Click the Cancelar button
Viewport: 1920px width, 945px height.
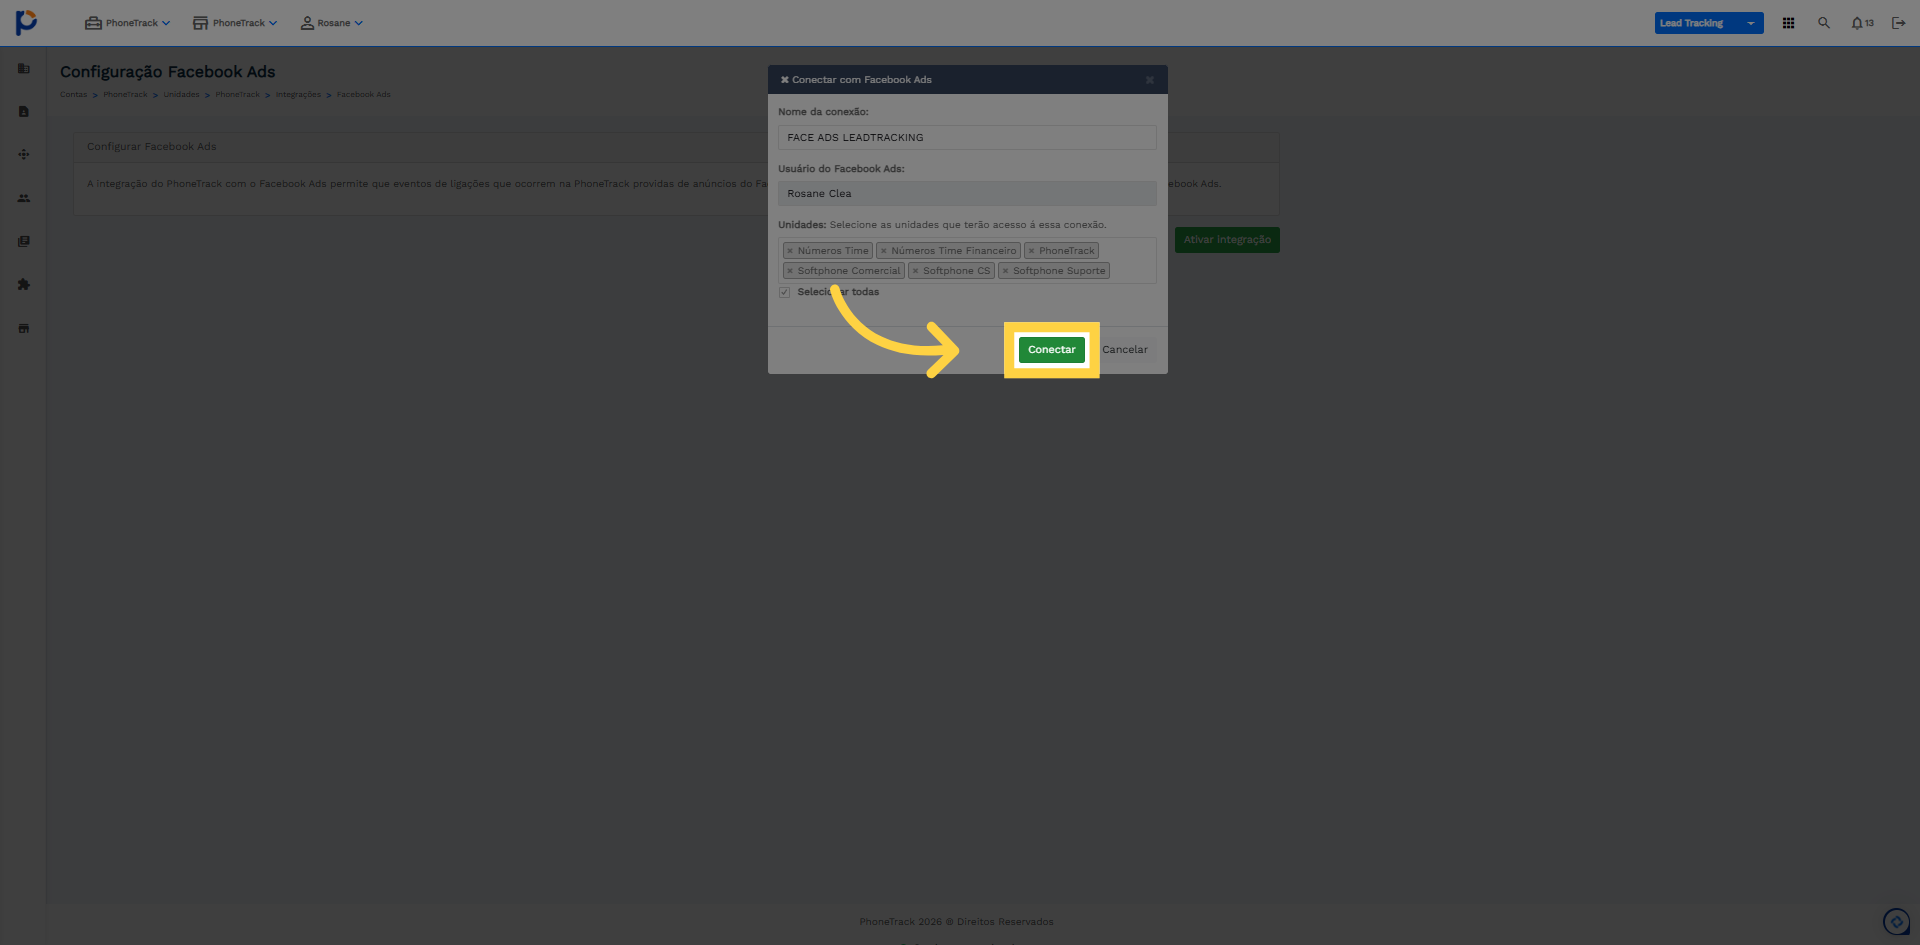pos(1125,350)
